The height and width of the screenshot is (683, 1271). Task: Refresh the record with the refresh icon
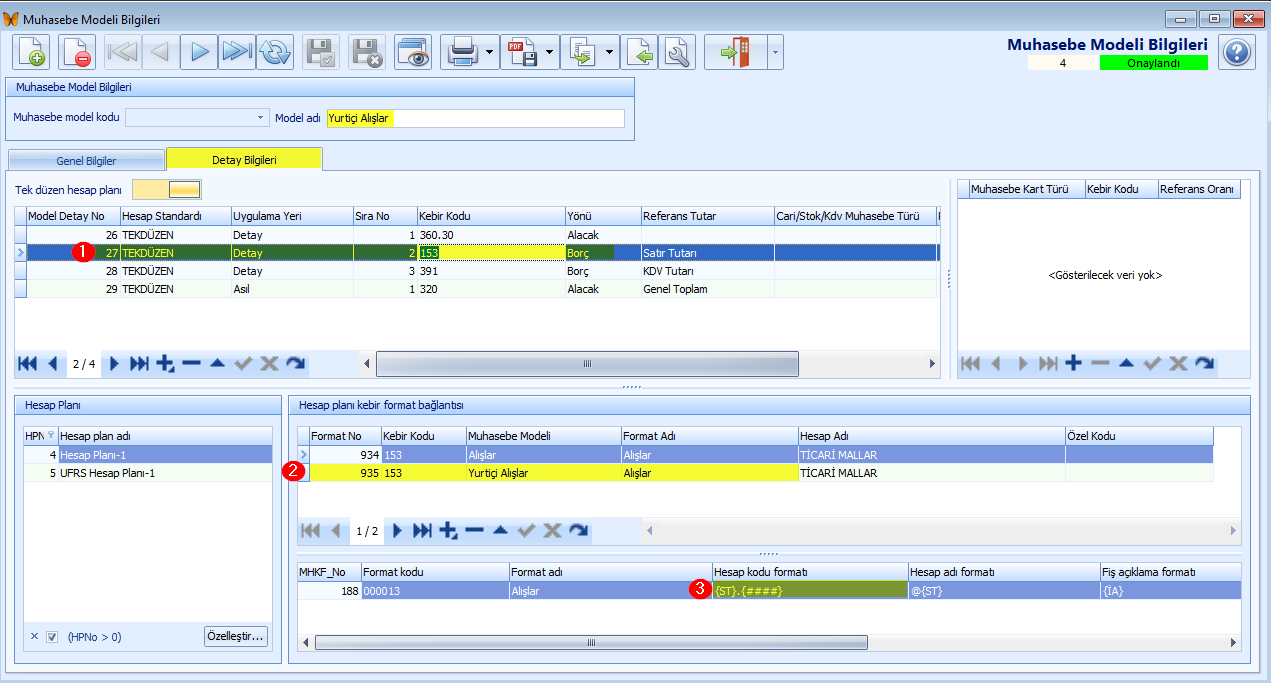[274, 53]
